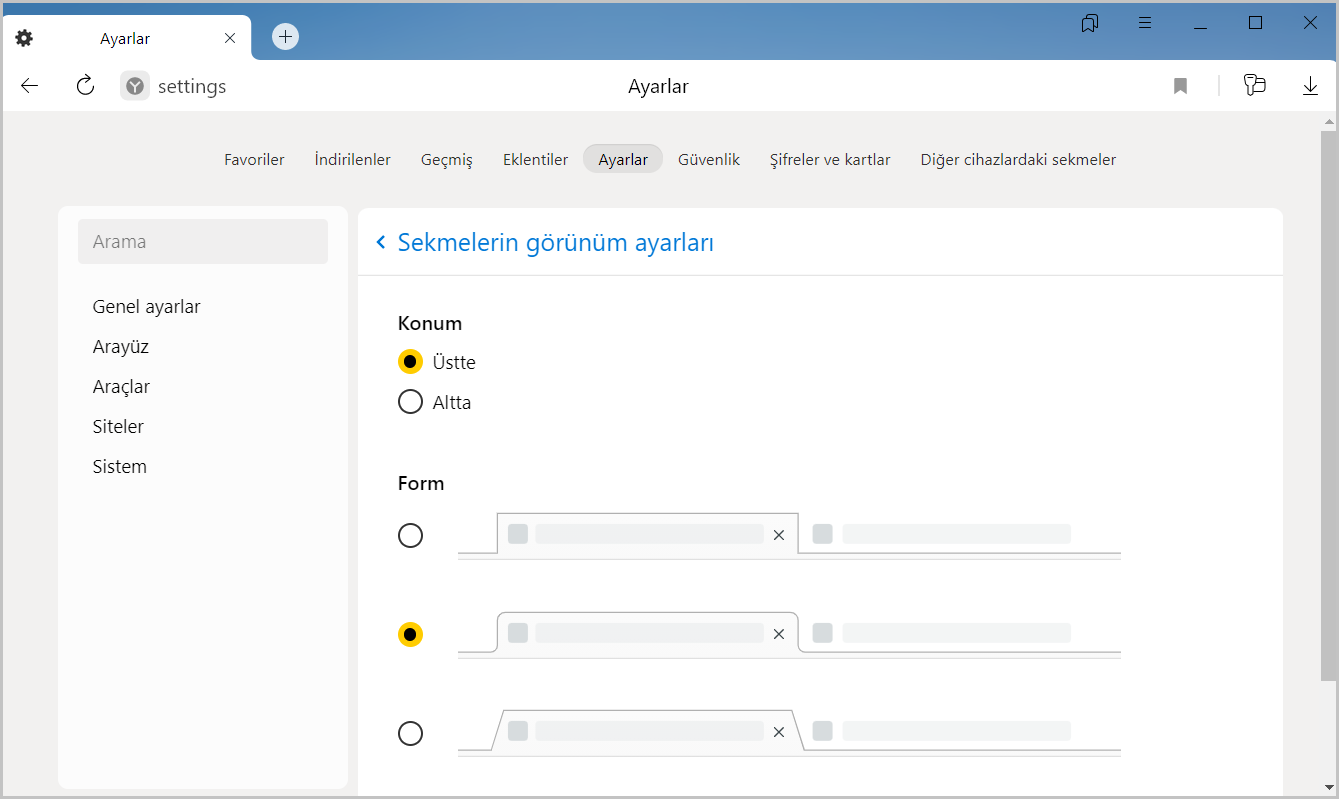
Task: Switch to the Eklentiler tab
Action: 535,159
